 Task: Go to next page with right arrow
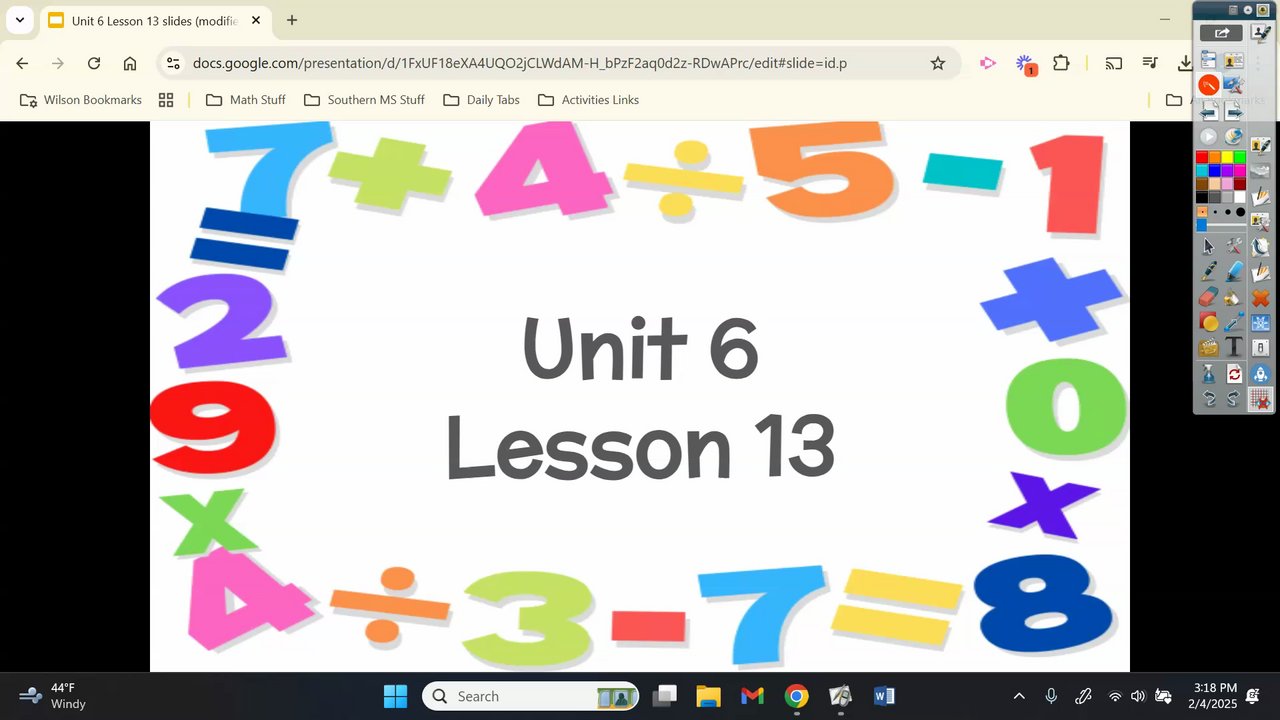[x=1234, y=111]
